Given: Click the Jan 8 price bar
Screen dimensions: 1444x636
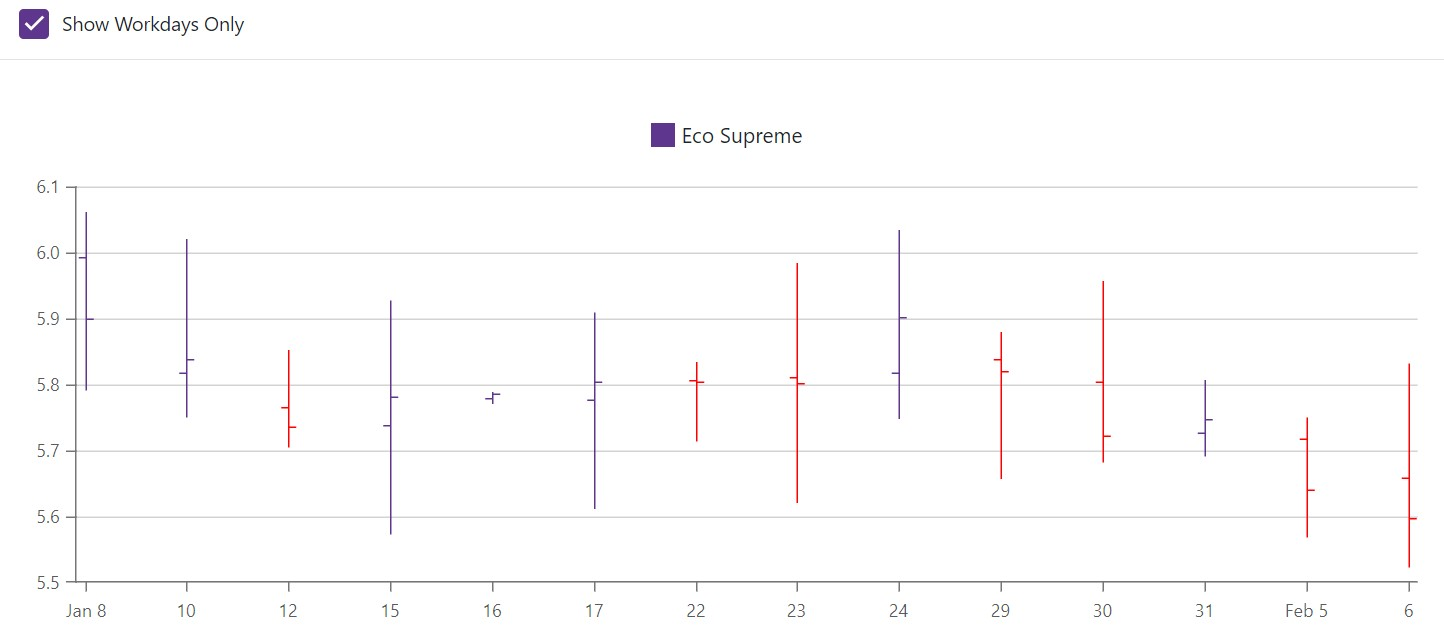Looking at the screenshot, I should (x=85, y=300).
